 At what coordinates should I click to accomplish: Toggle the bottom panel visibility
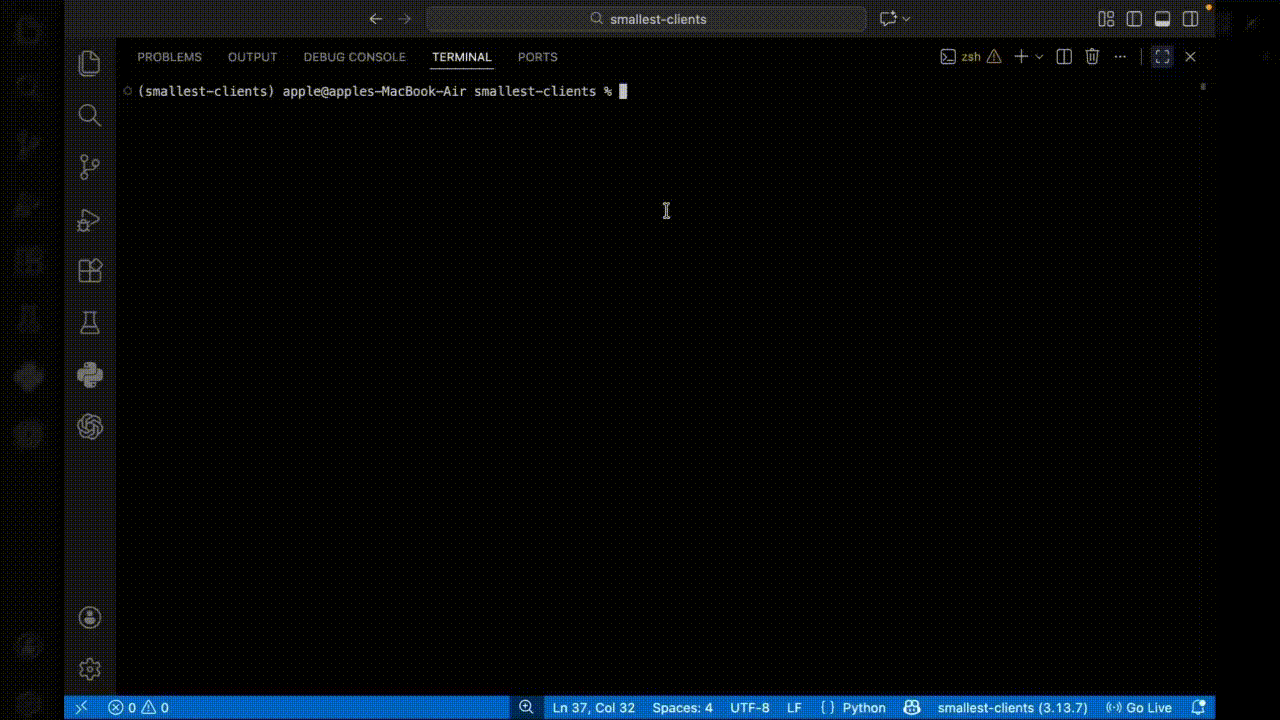[x=1162, y=19]
